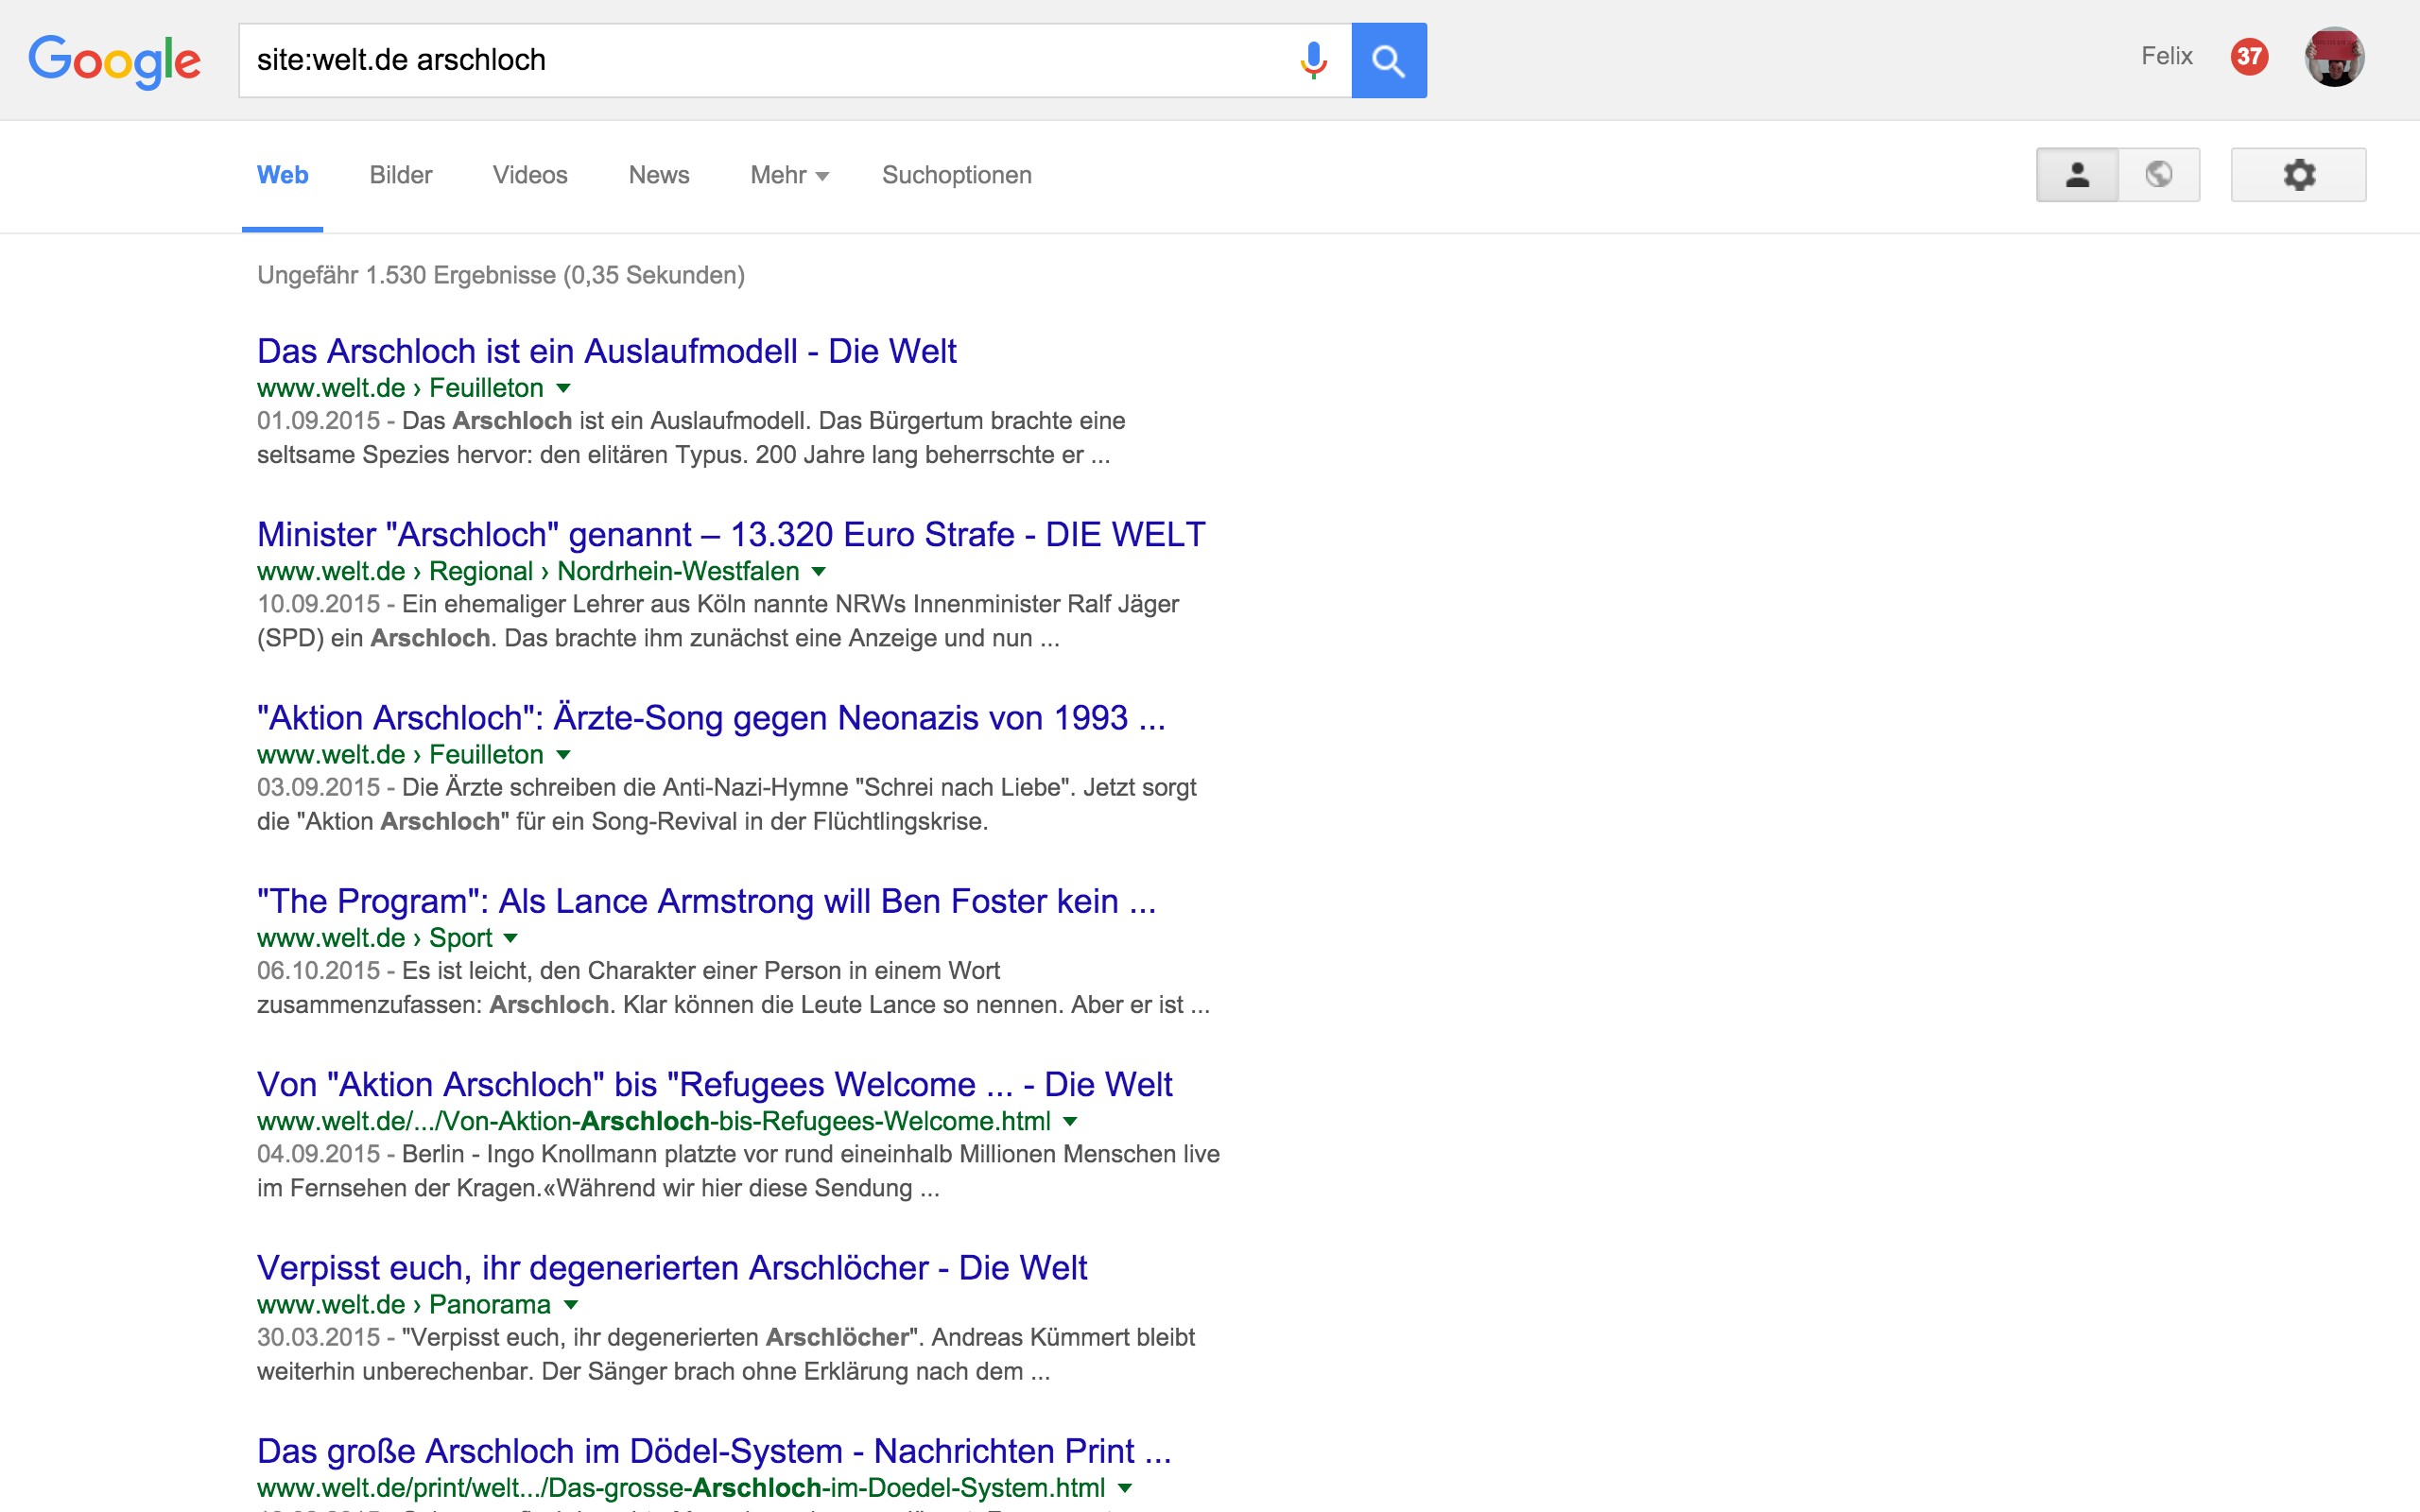Open the Ärzte-Song gegen Neonazis result
The height and width of the screenshot is (1512, 2420).
711,717
